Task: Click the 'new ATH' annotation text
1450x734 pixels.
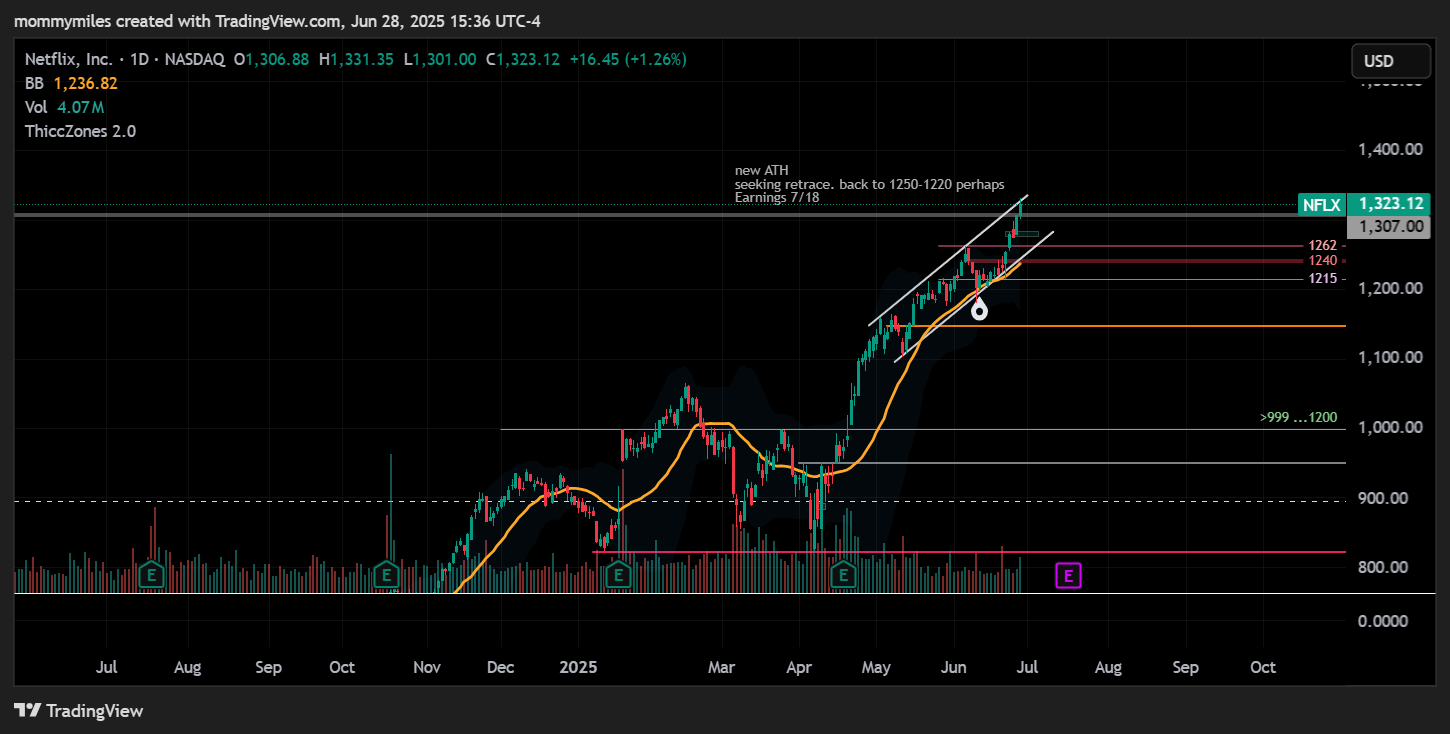Action: point(761,171)
